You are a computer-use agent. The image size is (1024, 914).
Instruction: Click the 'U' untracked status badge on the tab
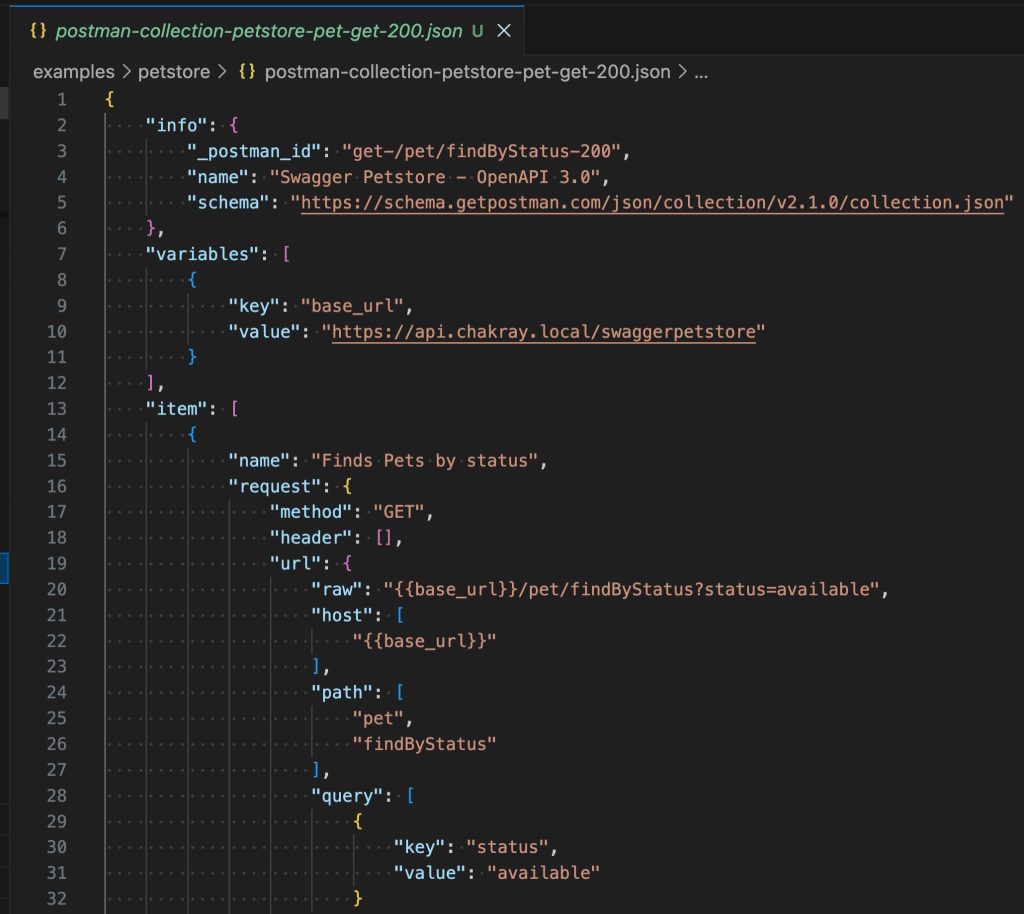pos(477,31)
